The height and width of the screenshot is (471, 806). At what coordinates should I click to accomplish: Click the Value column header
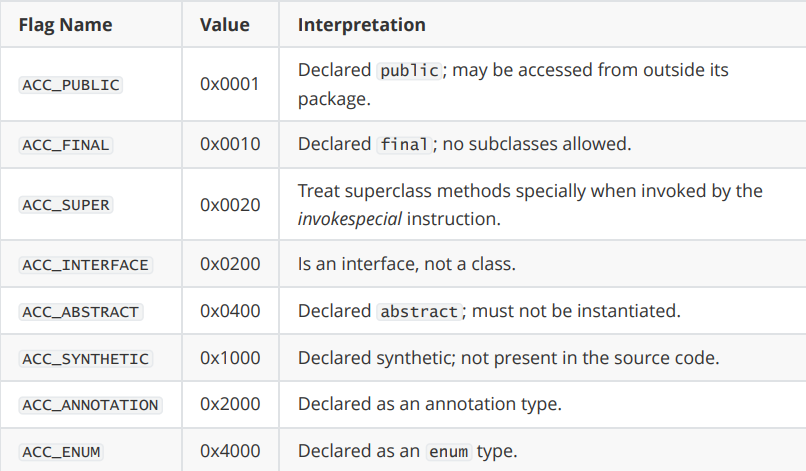[x=225, y=25]
